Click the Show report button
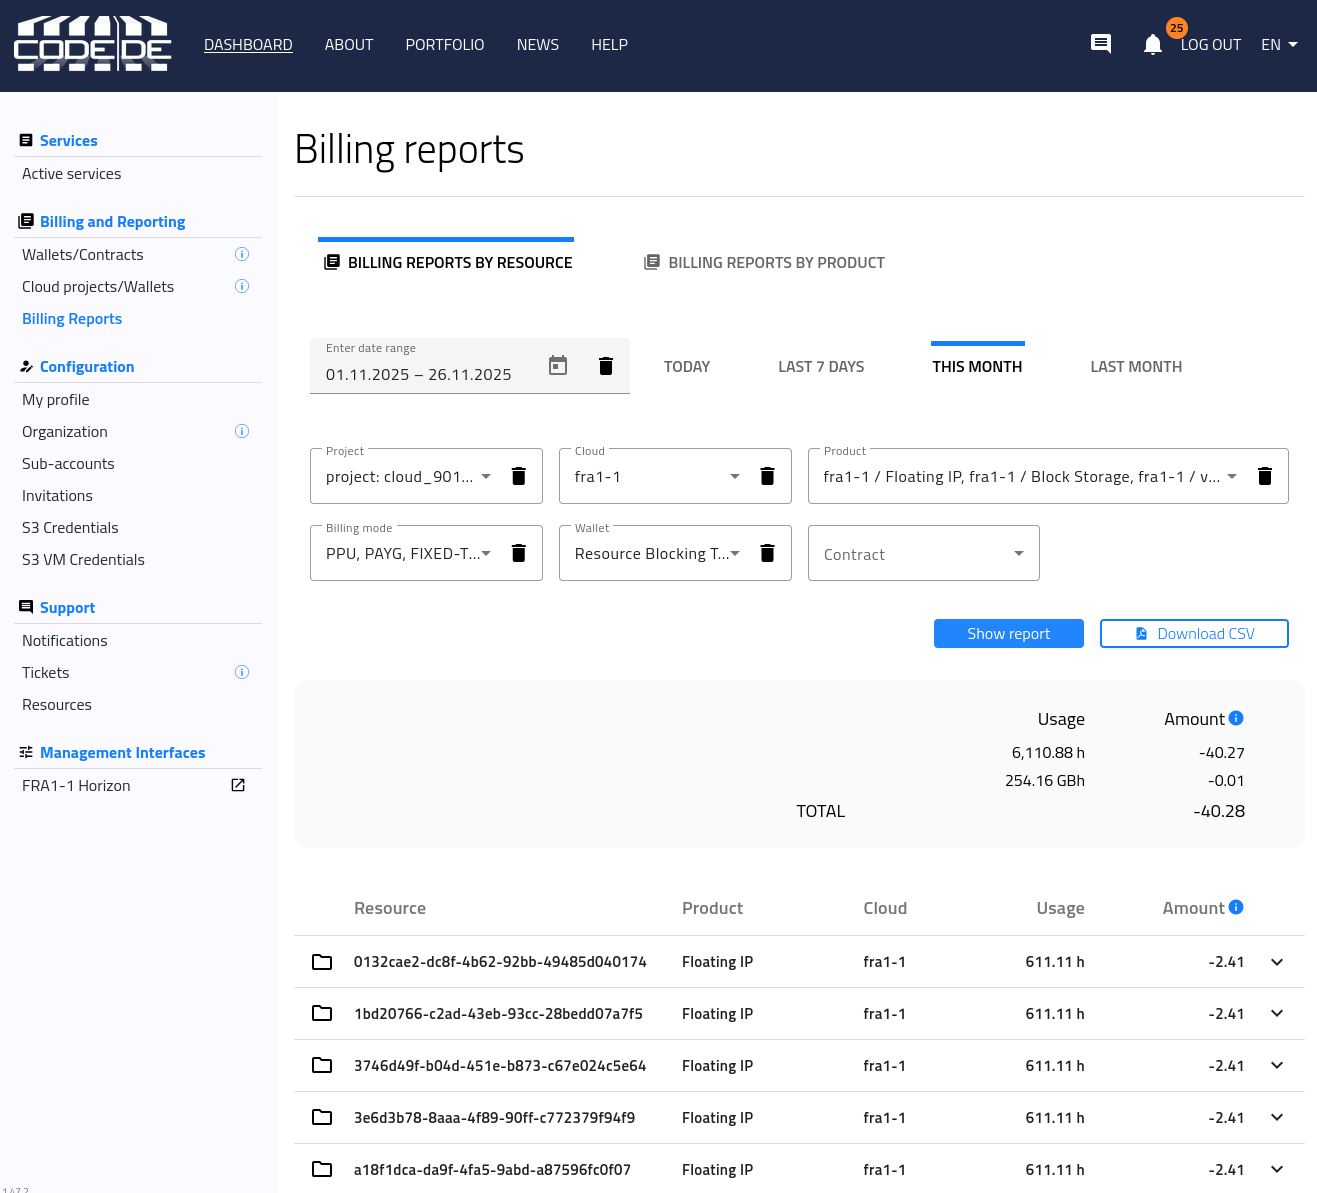This screenshot has height=1193, width=1317. tap(1008, 634)
